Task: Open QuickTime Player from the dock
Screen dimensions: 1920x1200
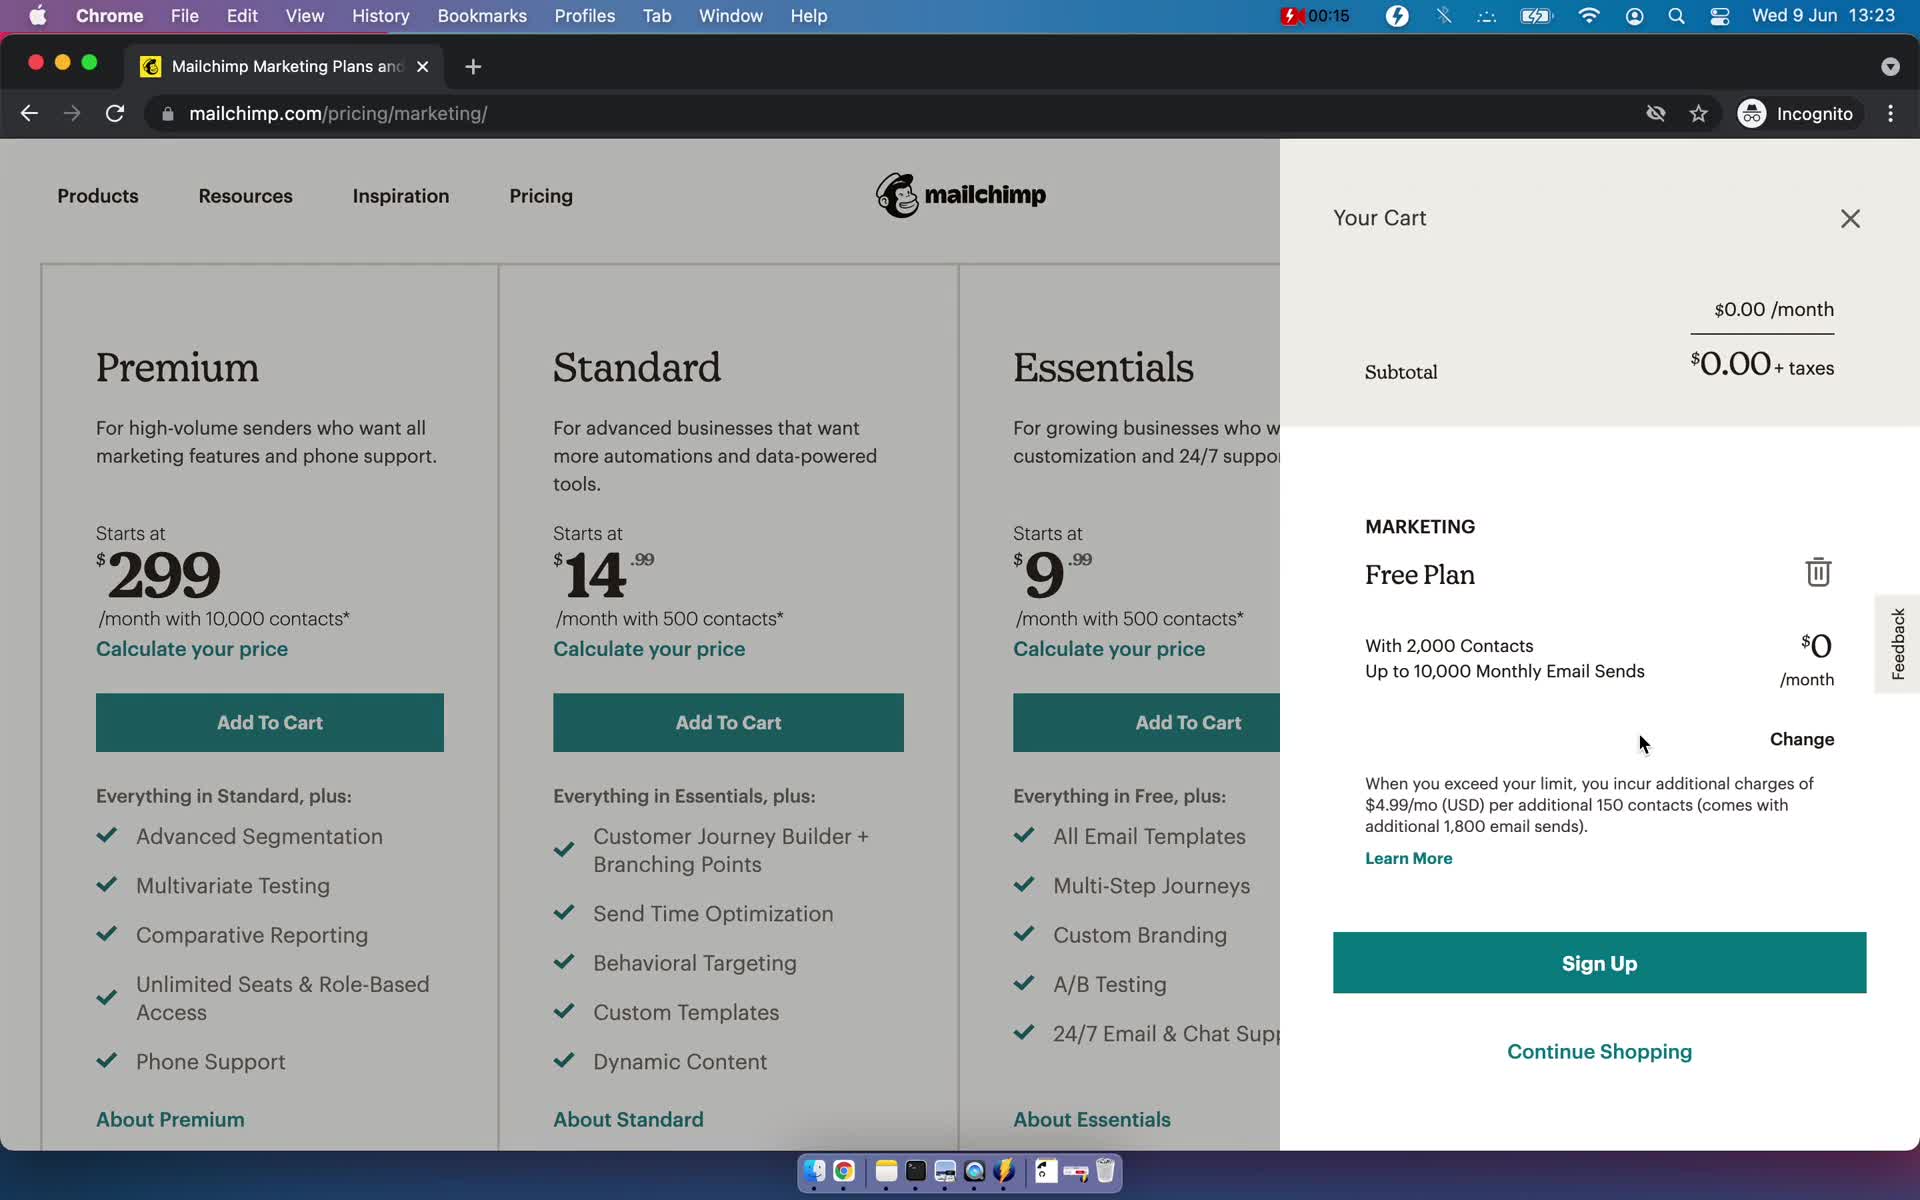Action: 975,1171
